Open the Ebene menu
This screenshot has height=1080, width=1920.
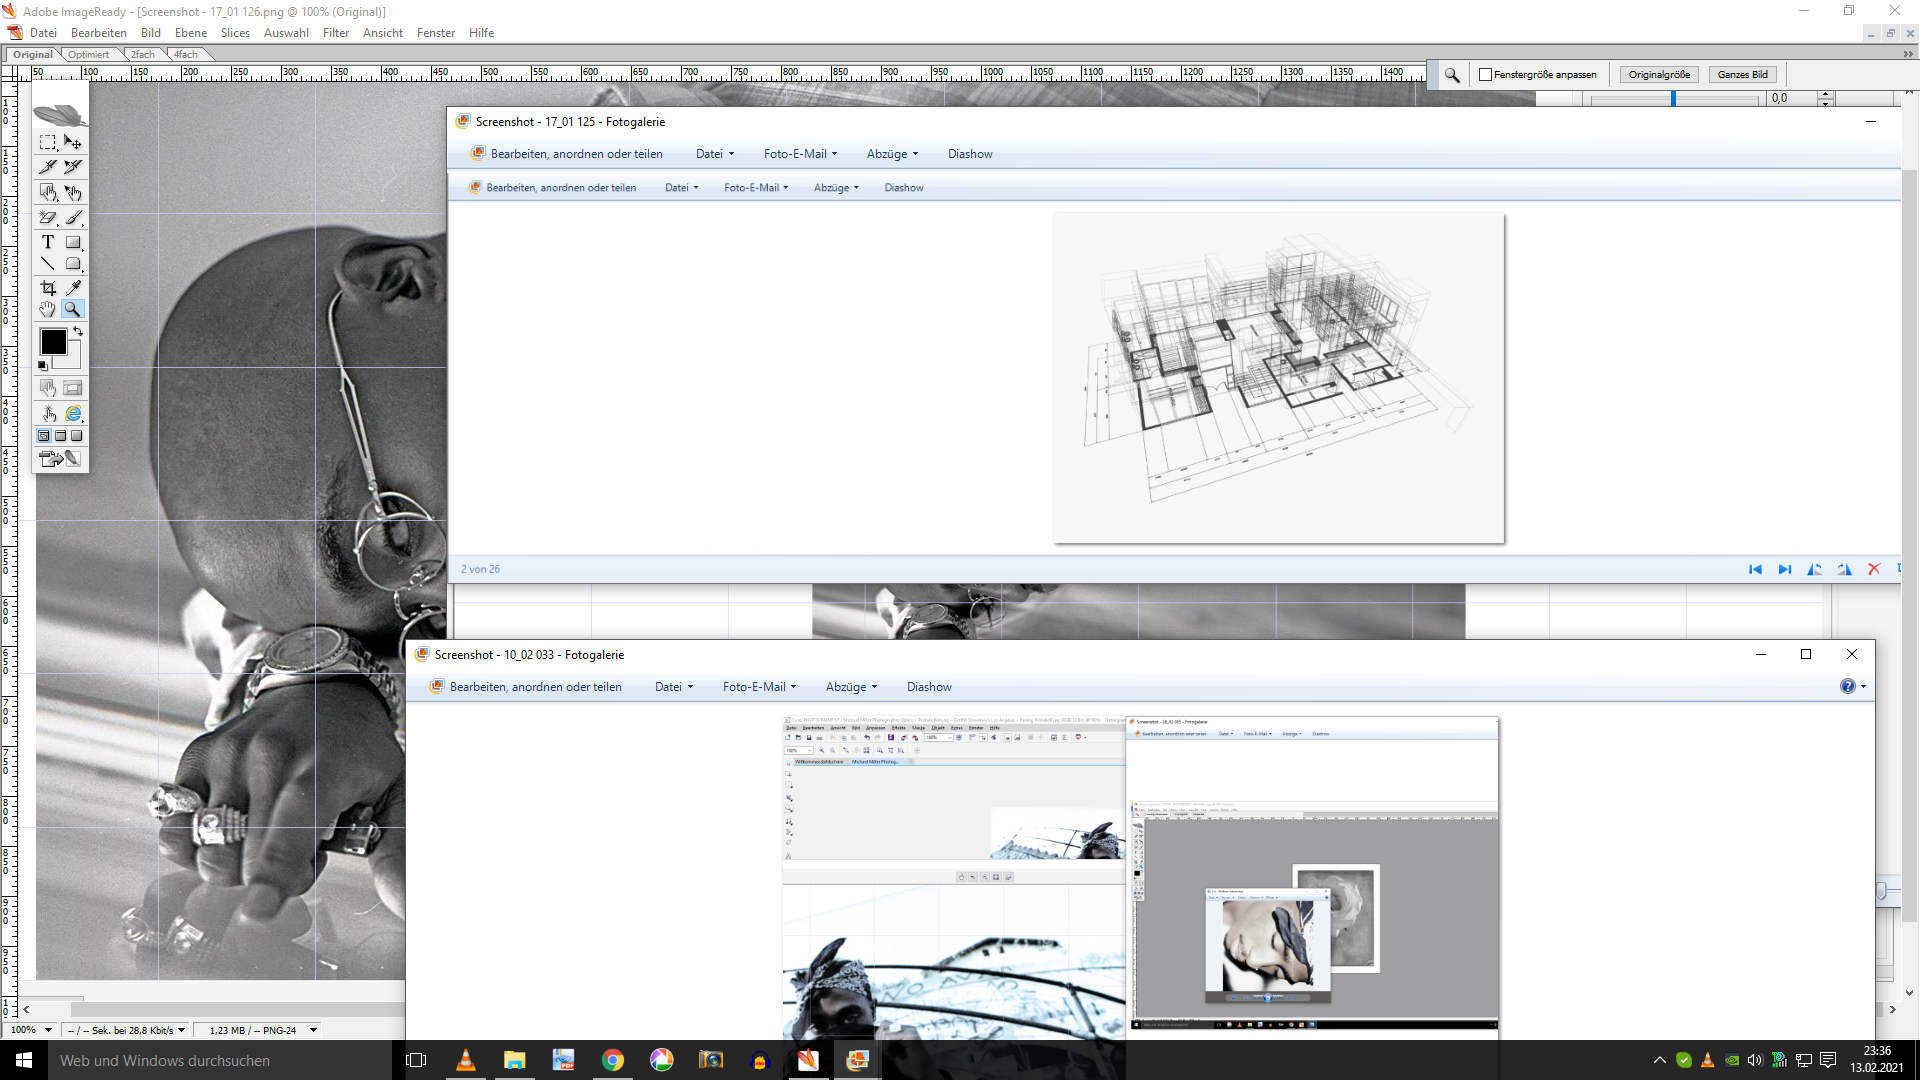191,33
